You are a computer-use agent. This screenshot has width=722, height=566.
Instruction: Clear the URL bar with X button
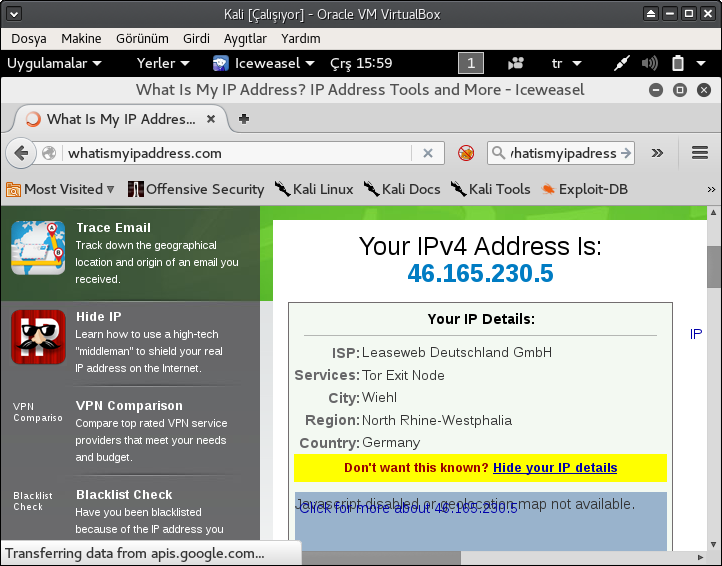point(427,153)
